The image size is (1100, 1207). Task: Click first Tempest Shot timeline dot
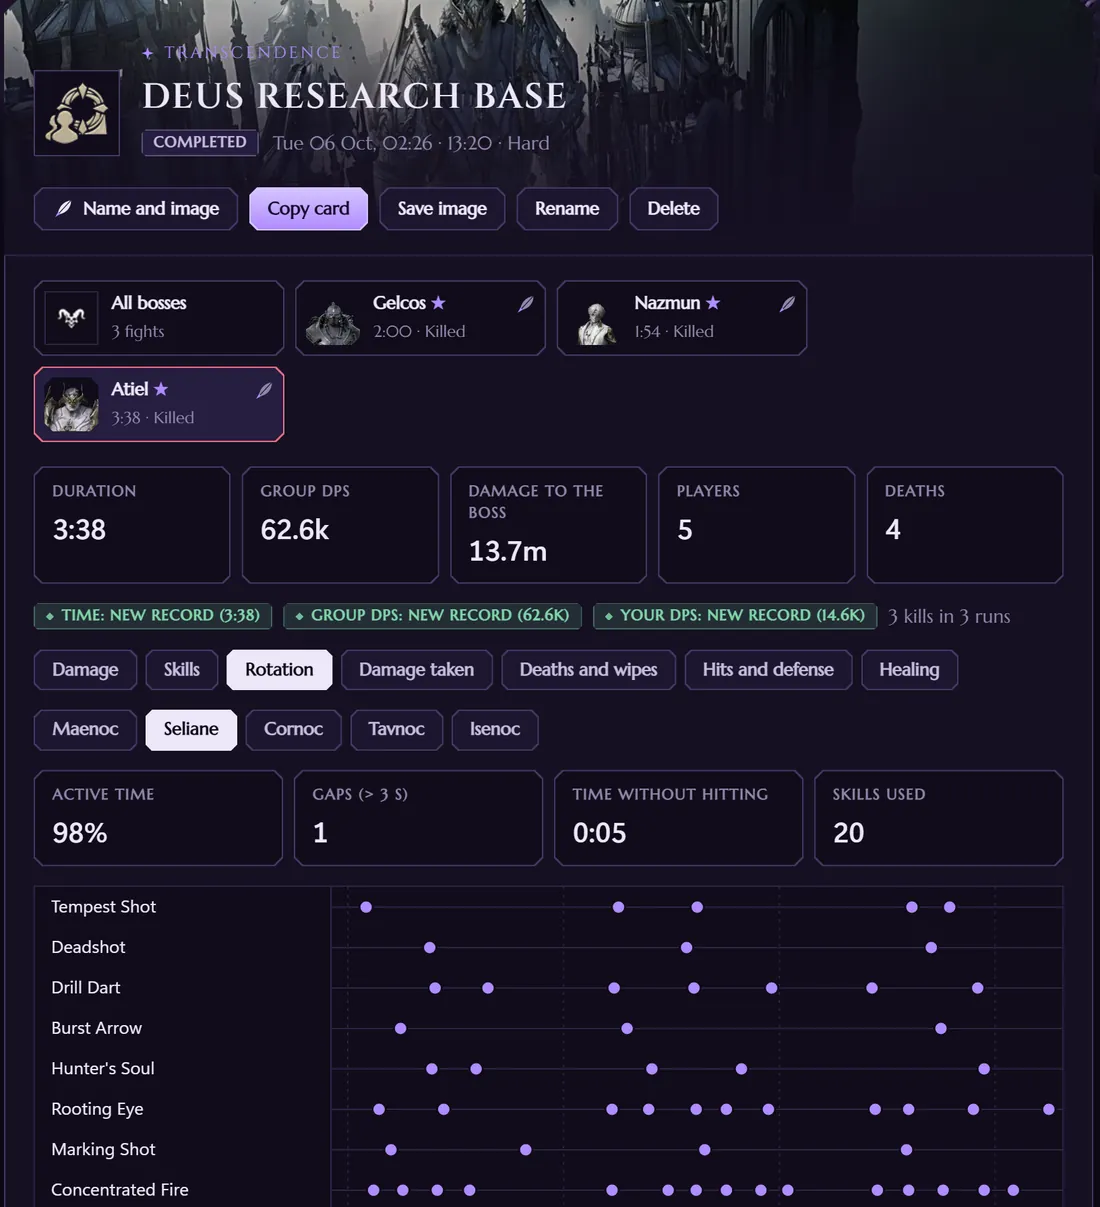(366, 907)
